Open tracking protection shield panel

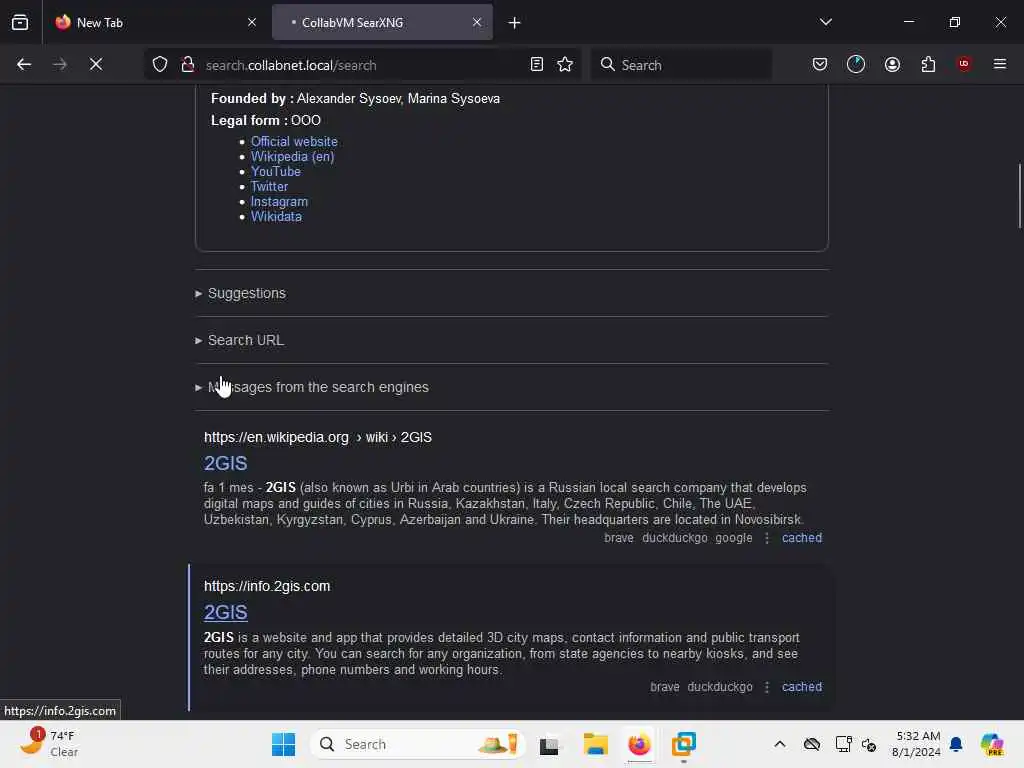click(x=160, y=64)
